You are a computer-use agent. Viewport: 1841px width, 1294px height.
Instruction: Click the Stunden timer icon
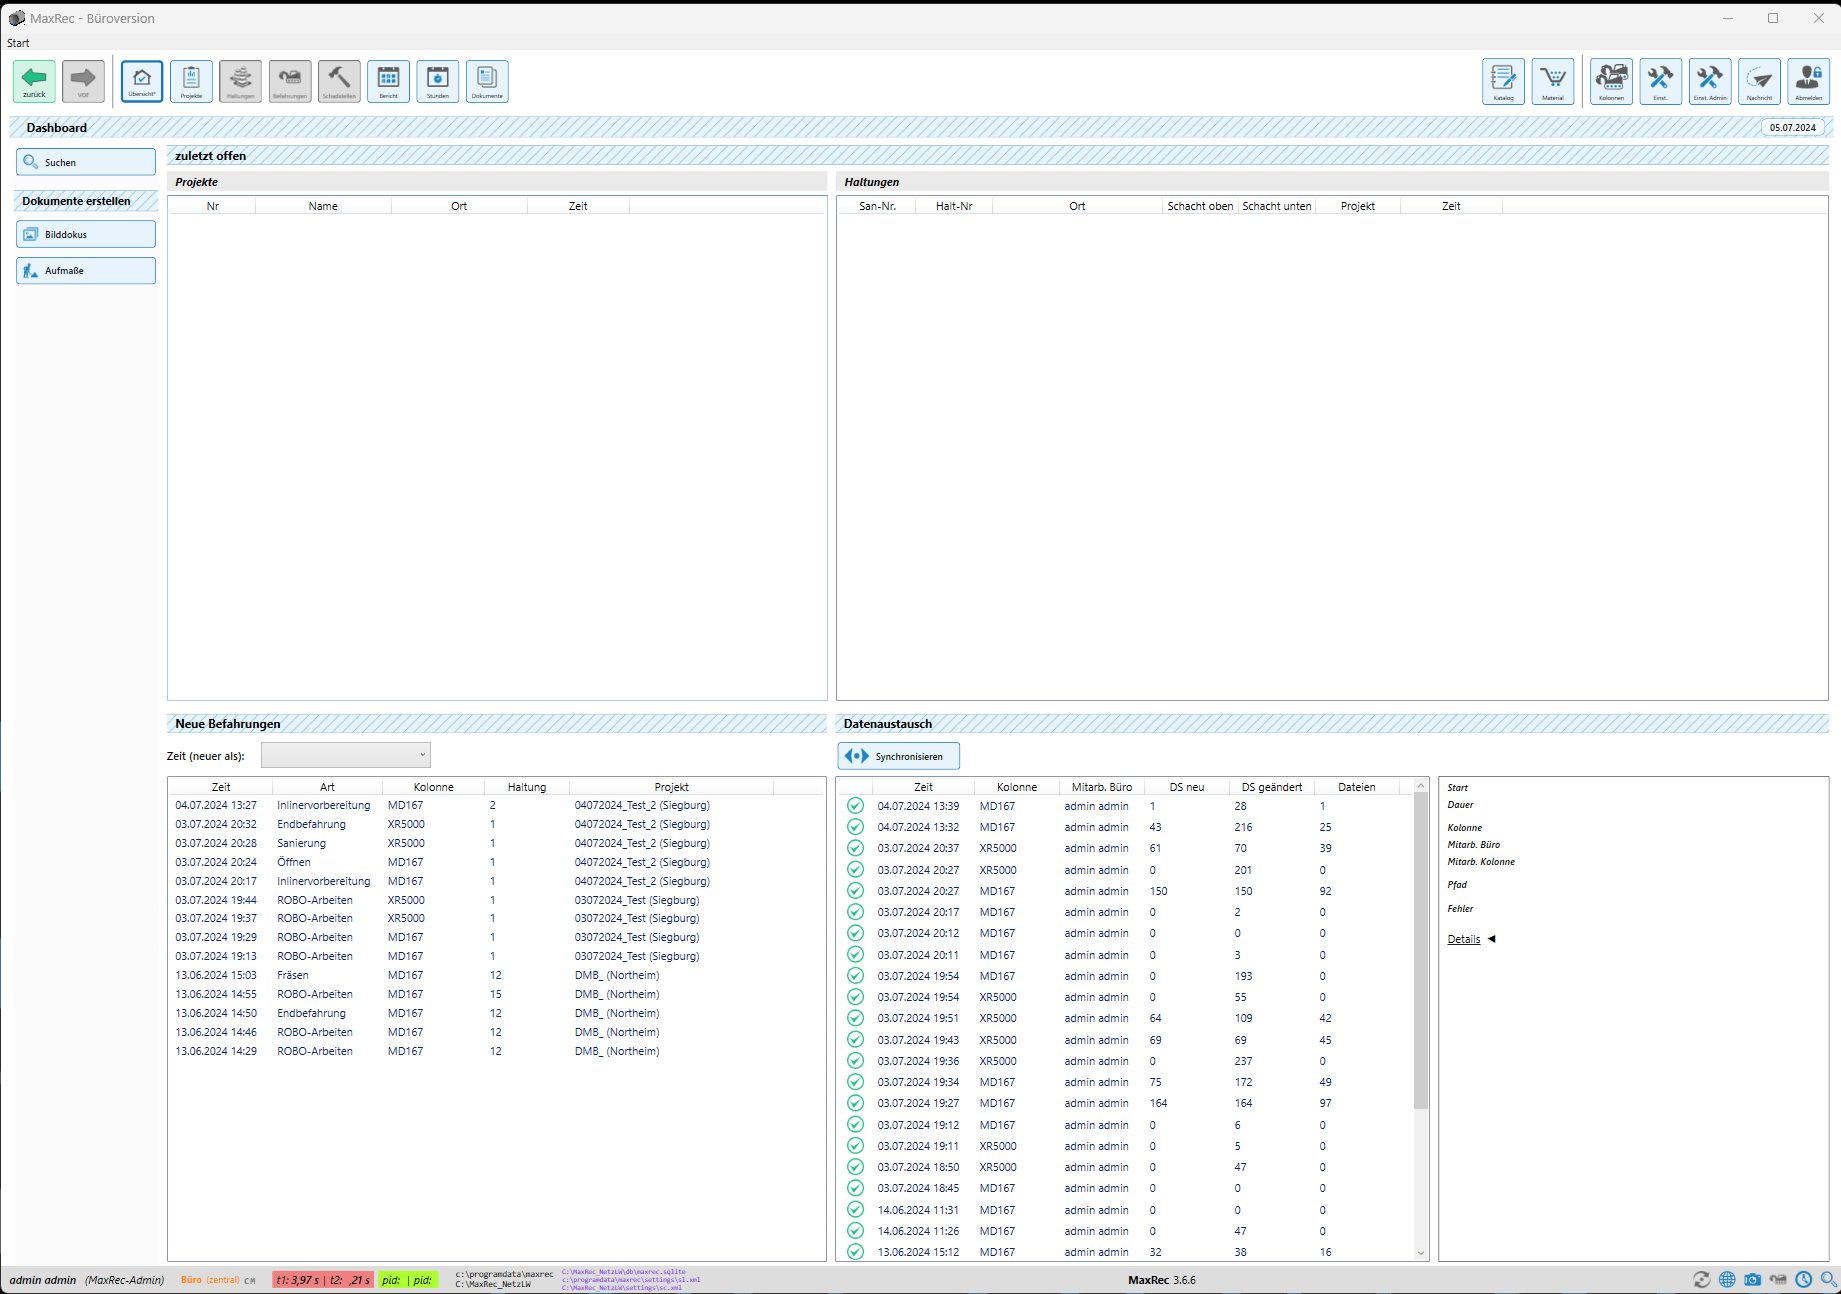click(438, 81)
